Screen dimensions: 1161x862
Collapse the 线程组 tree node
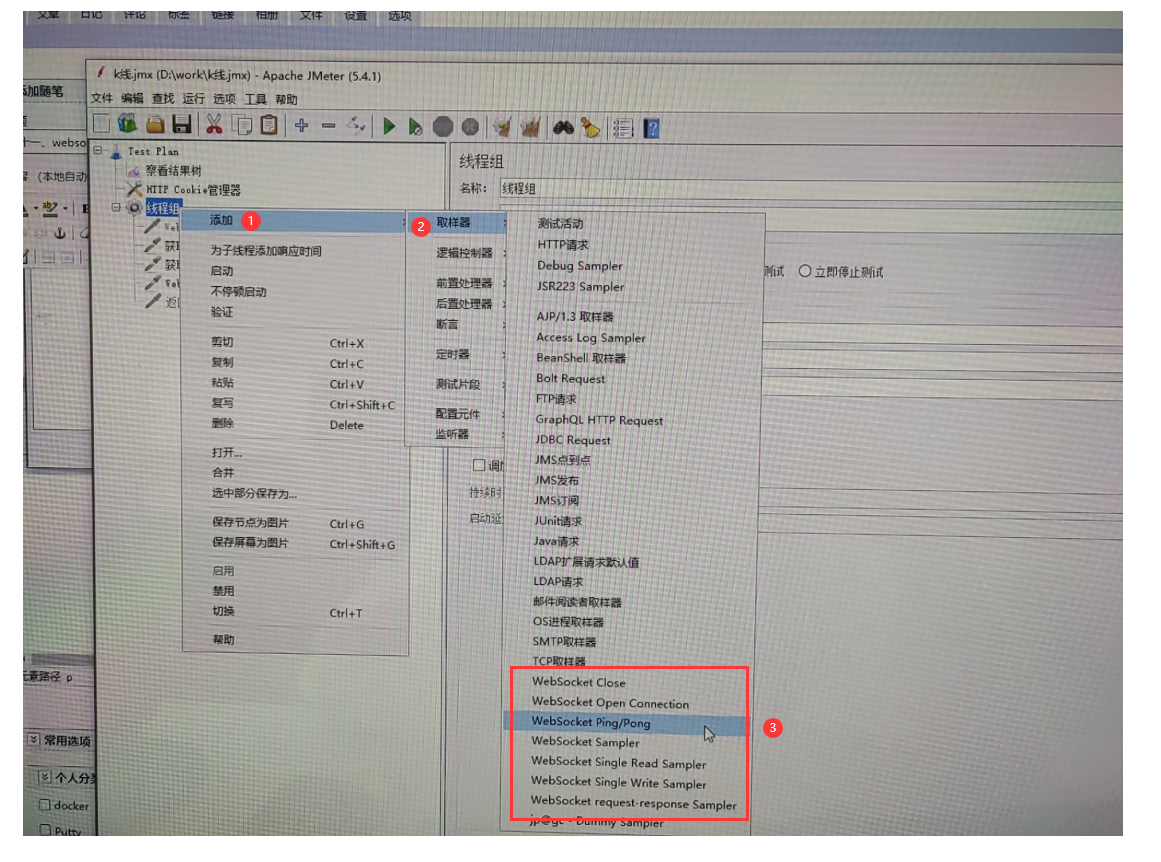pyautogui.click(x=116, y=207)
